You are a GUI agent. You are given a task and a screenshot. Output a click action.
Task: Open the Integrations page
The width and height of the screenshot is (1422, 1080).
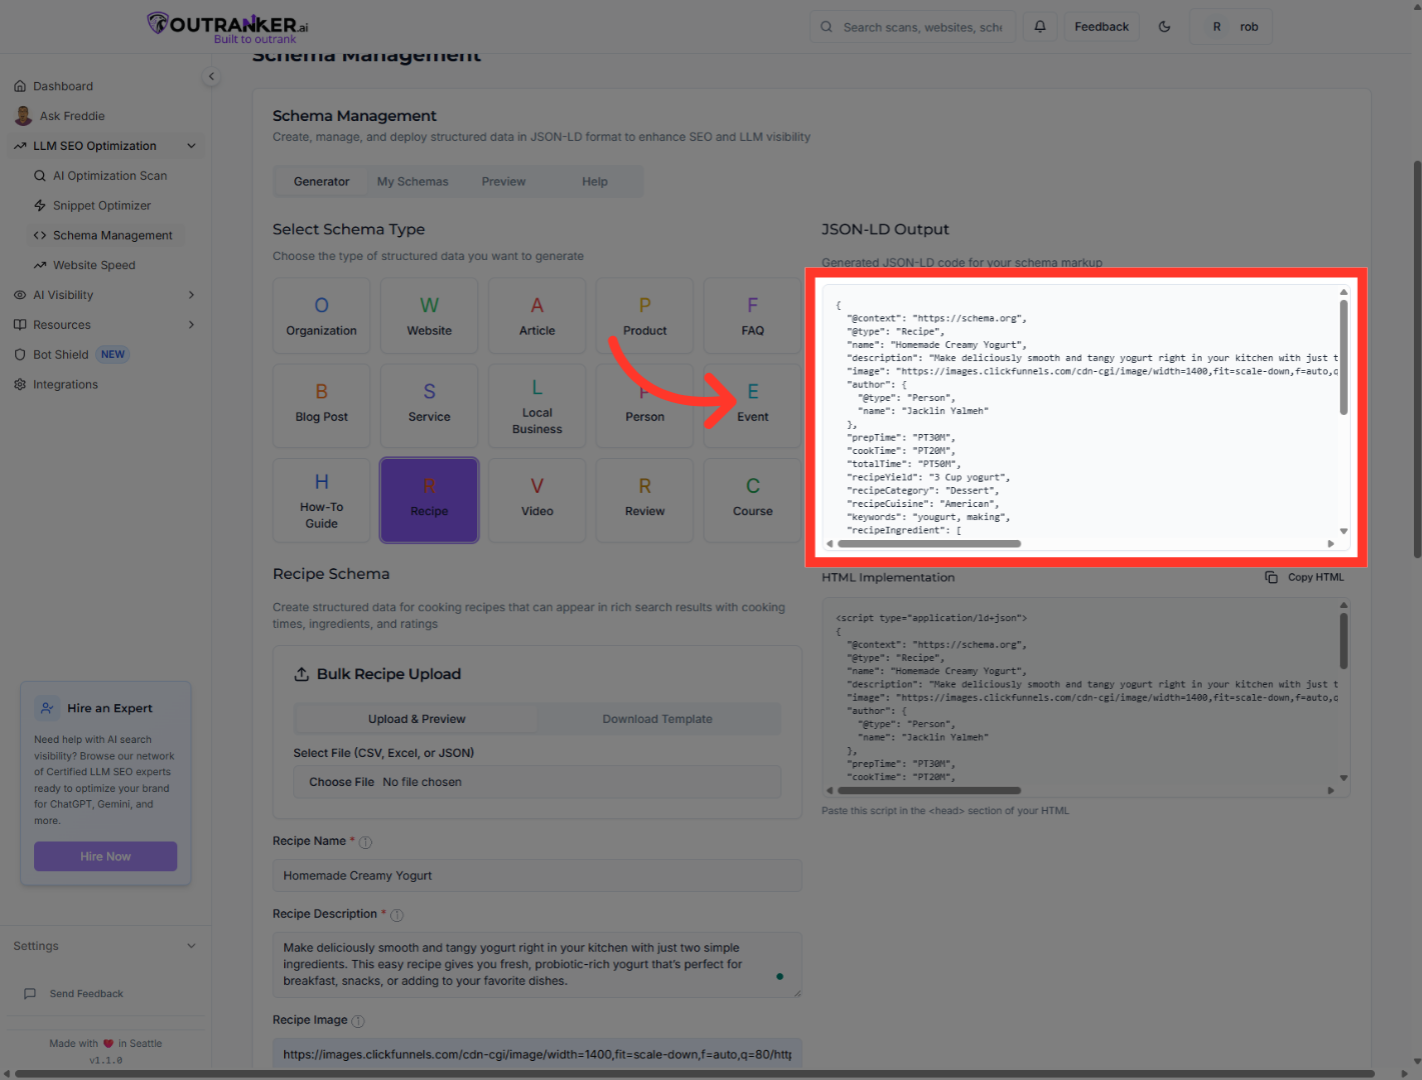click(x=65, y=383)
